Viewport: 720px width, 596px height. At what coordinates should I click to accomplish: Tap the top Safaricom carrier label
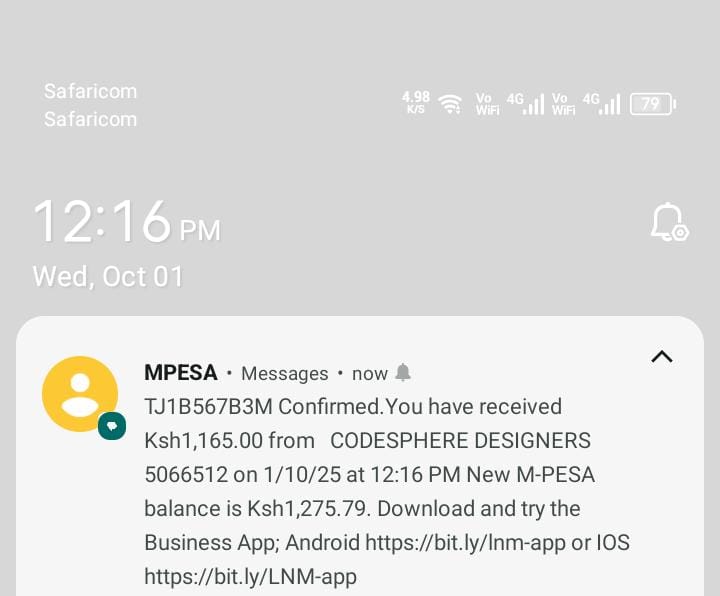90,91
